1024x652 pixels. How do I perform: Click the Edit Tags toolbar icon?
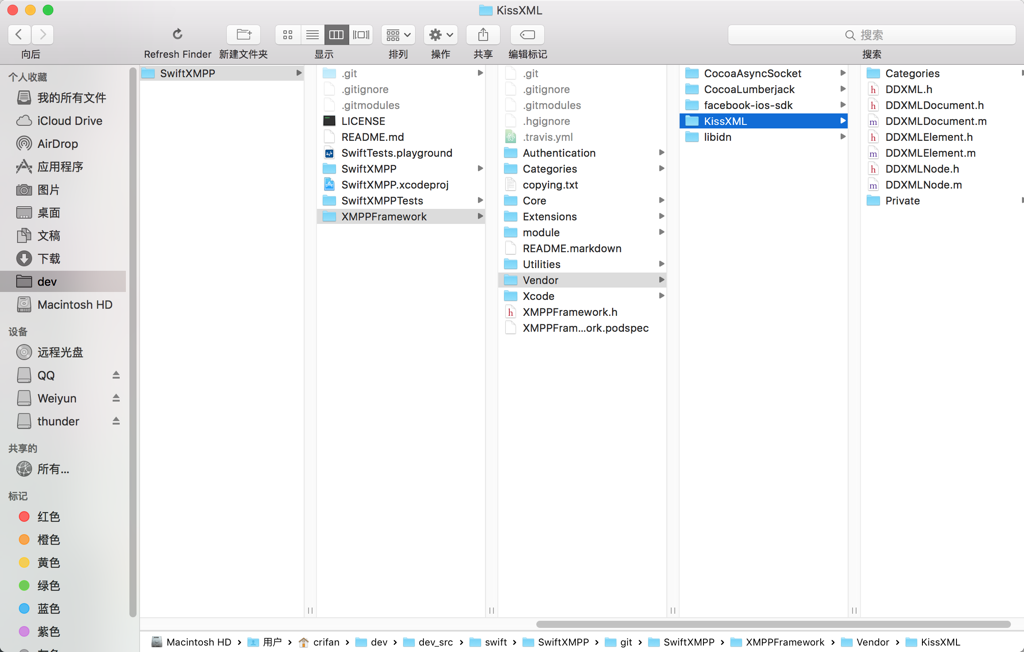(x=528, y=35)
